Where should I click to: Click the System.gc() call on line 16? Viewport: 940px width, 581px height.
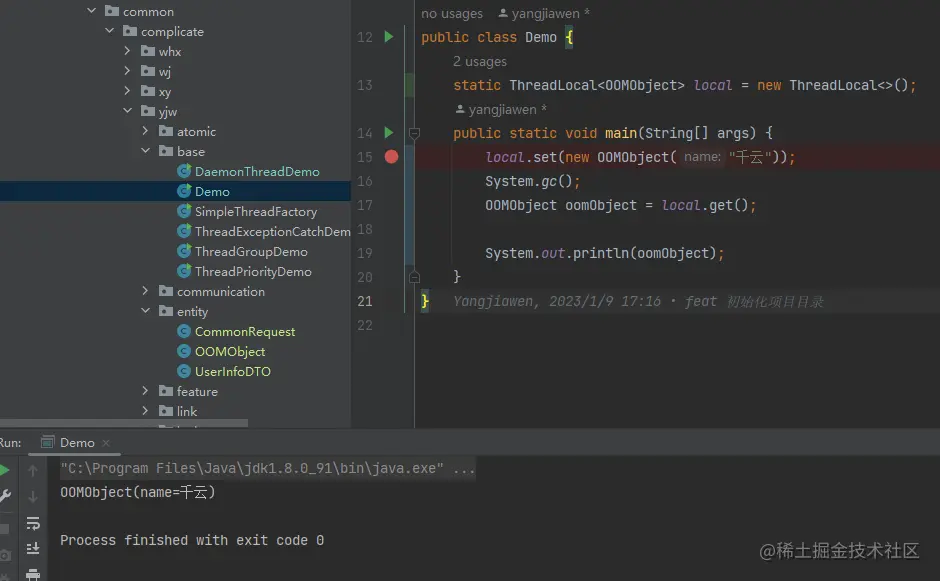(532, 181)
